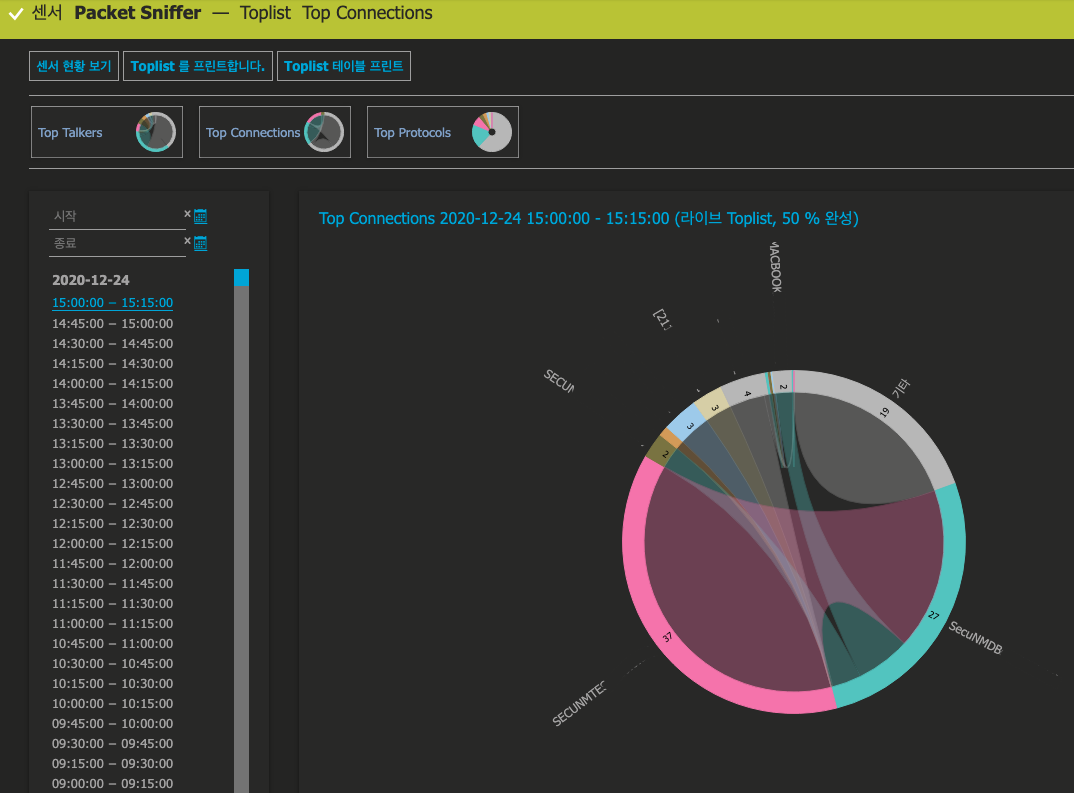Select period 09:30:00 – 09:45:00
Screen dimensions: 1074x793
[x=112, y=743]
